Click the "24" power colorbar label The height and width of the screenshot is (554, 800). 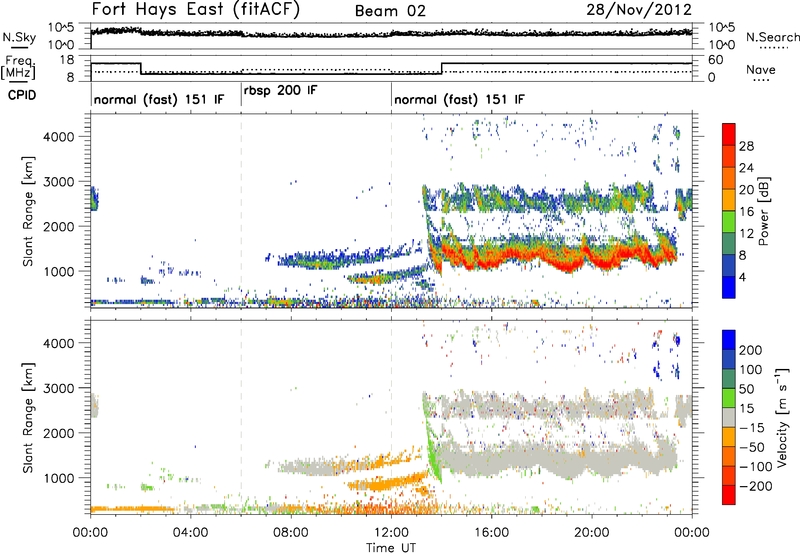[x=746, y=168]
